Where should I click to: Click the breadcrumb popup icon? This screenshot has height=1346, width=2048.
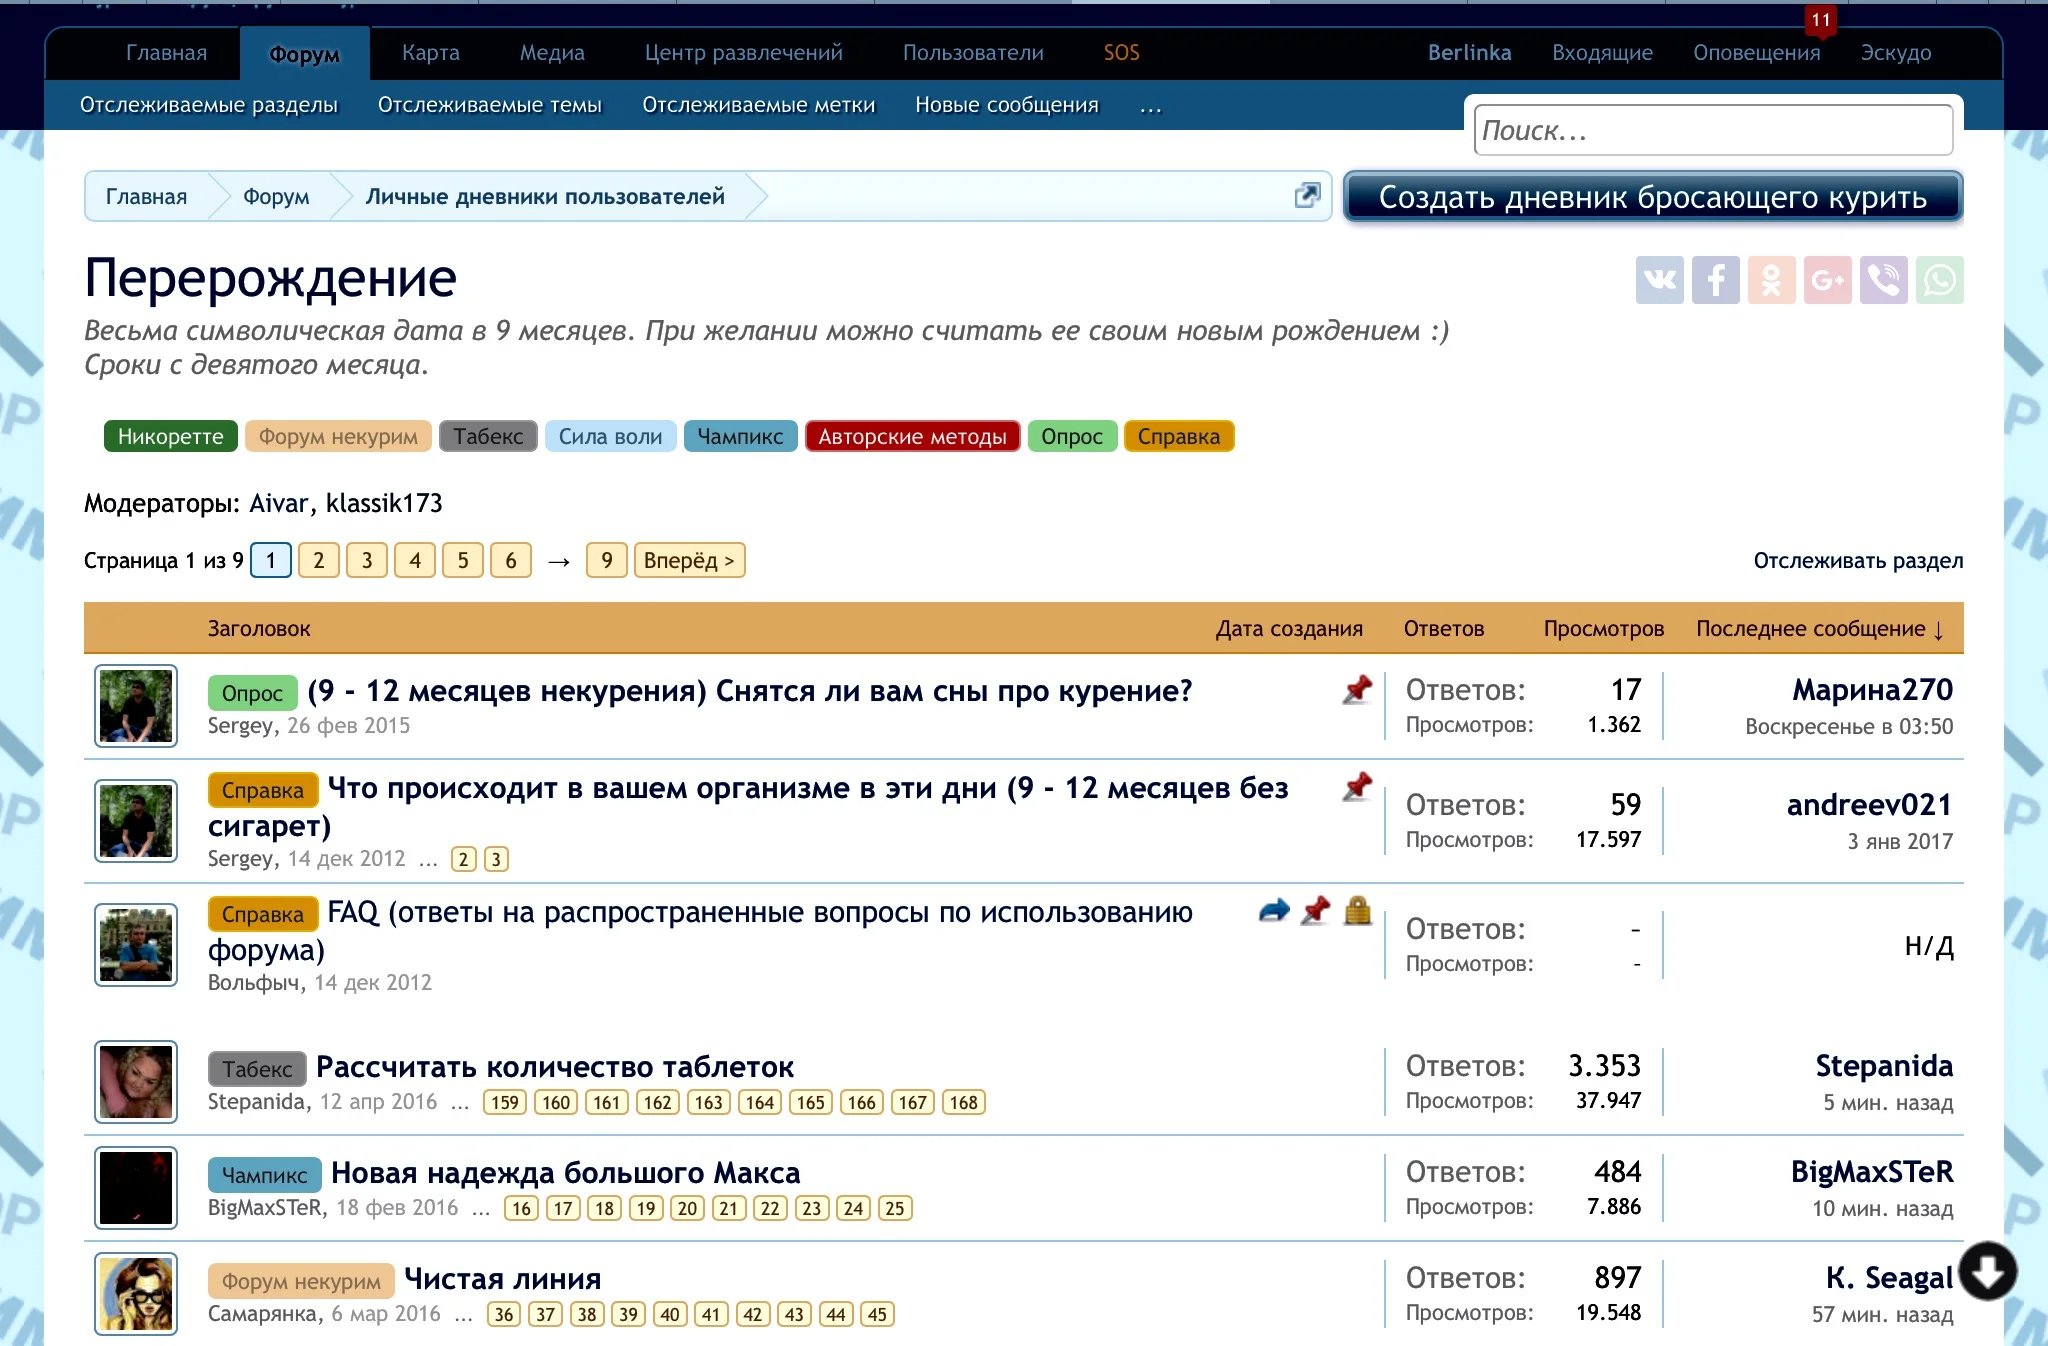click(1307, 195)
